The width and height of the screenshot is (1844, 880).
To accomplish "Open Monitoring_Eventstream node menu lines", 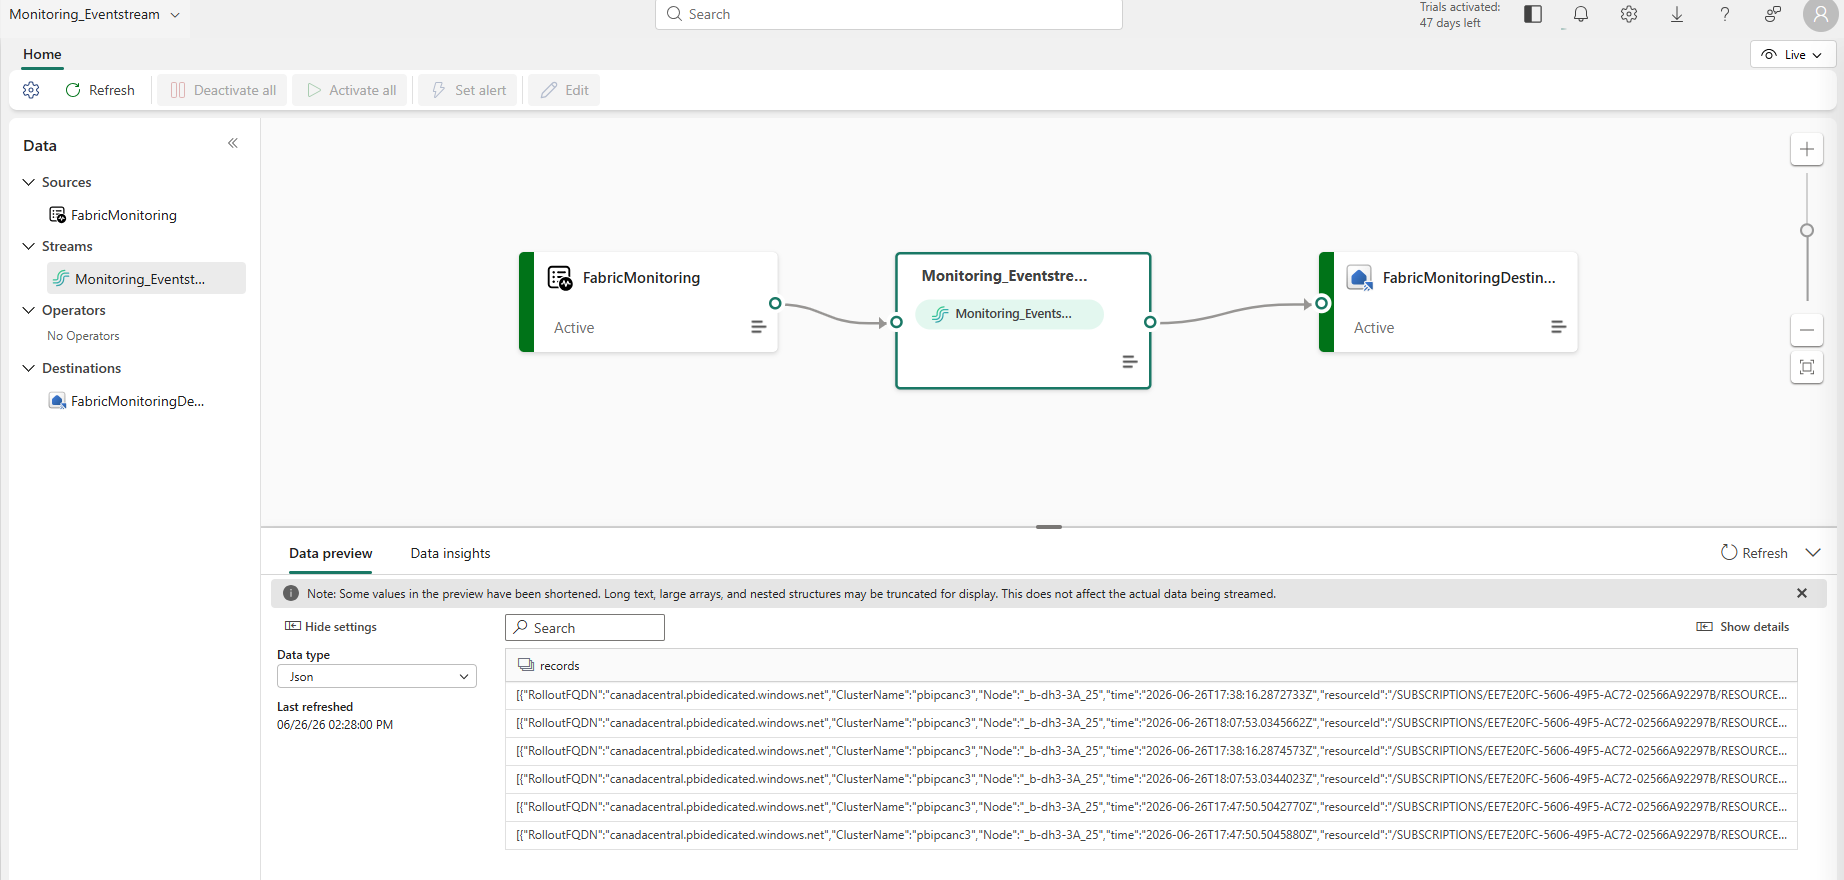I will 1130,362.
